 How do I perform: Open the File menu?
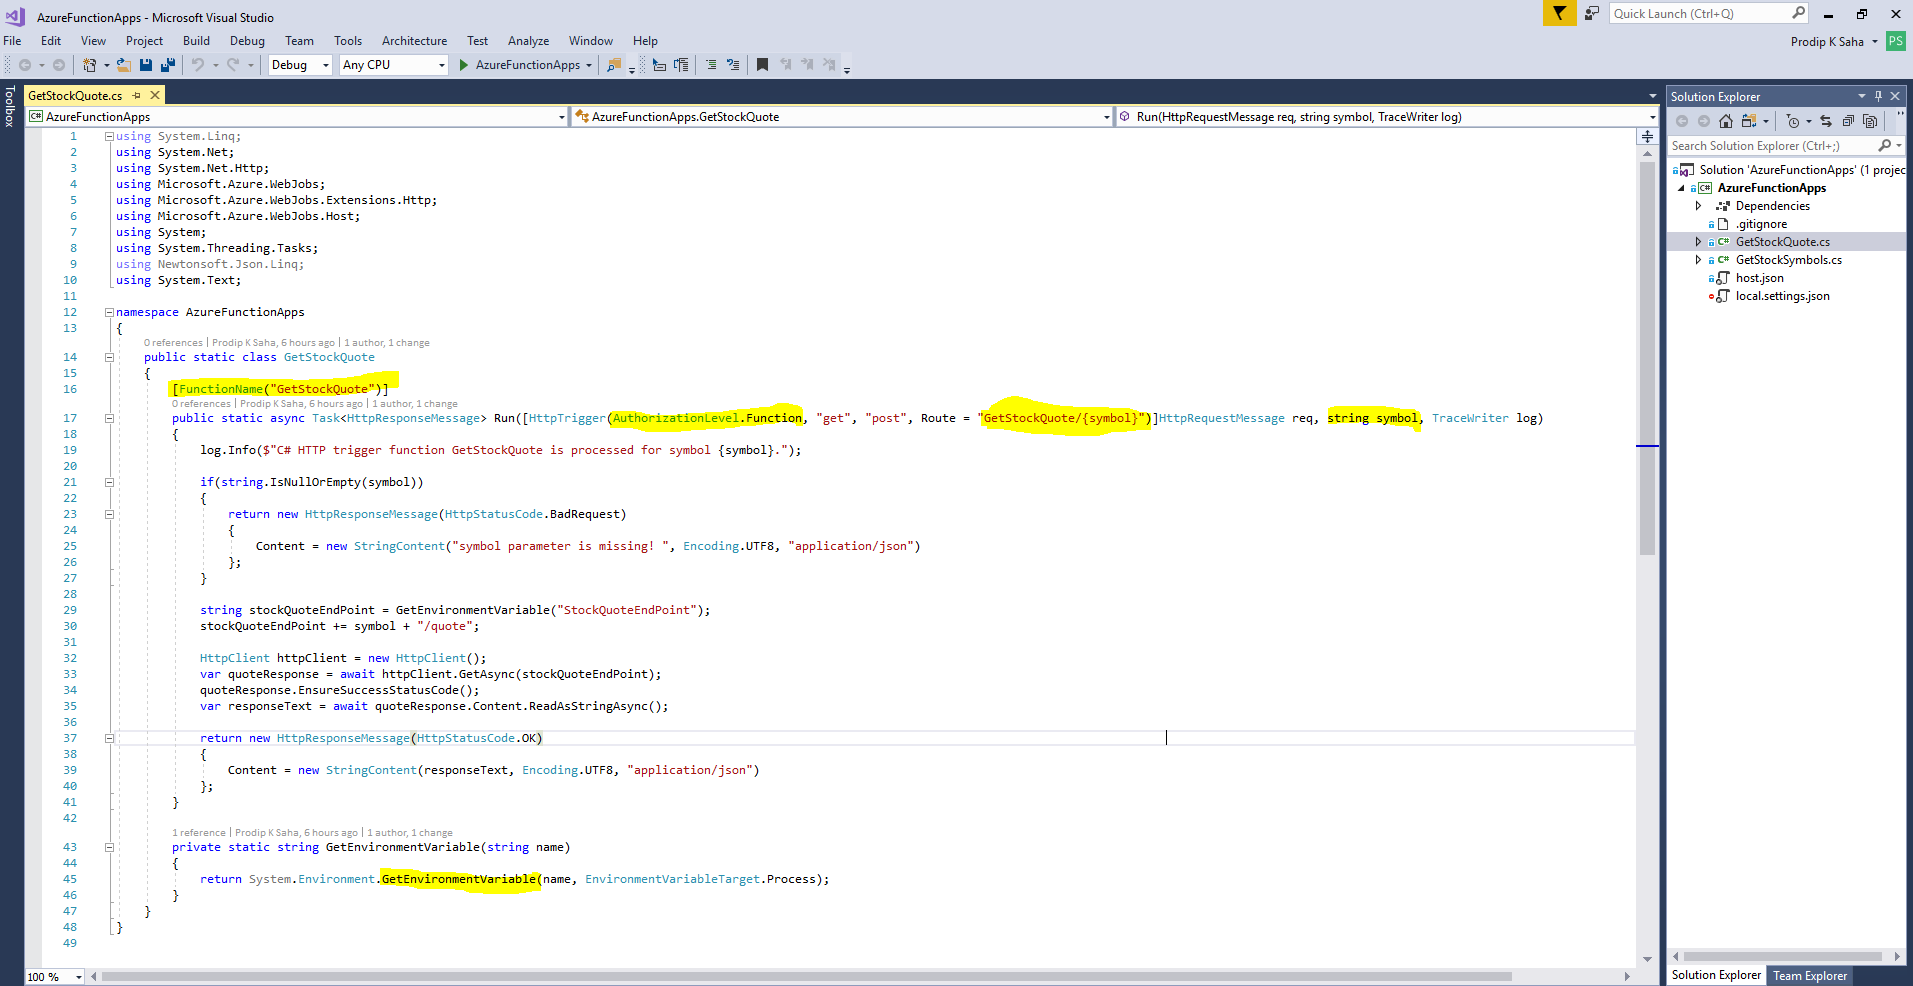click(x=12, y=41)
